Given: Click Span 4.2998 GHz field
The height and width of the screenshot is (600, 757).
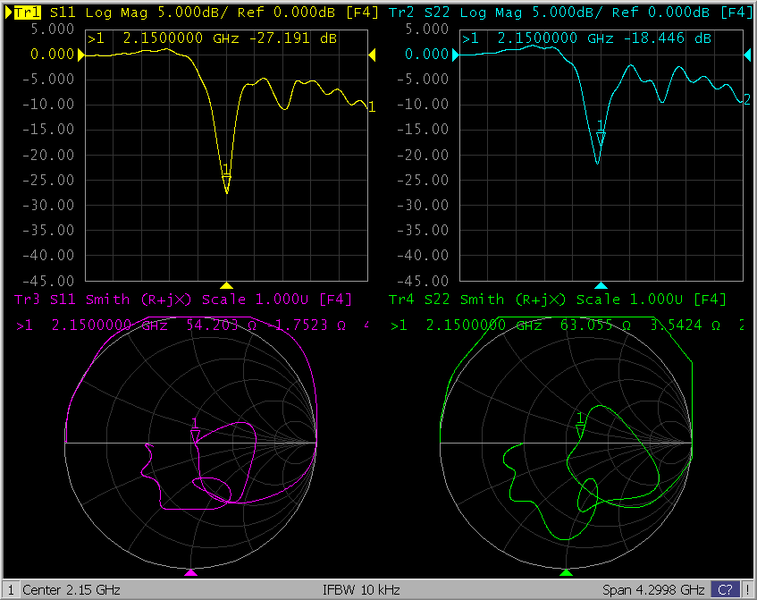Looking at the screenshot, I should coord(653,590).
